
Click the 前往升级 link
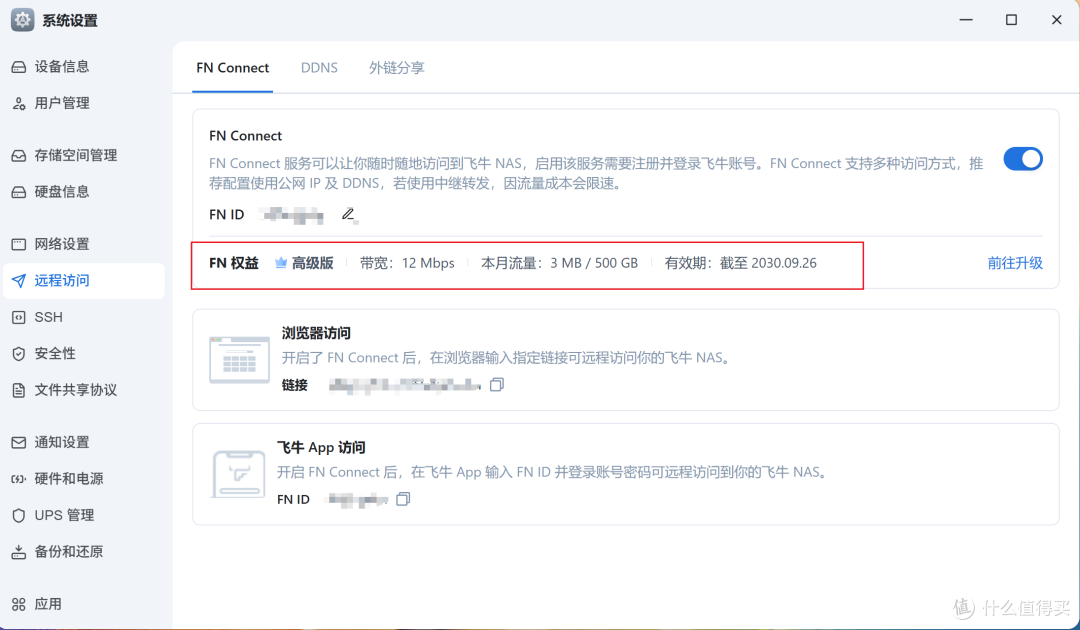click(x=1015, y=263)
